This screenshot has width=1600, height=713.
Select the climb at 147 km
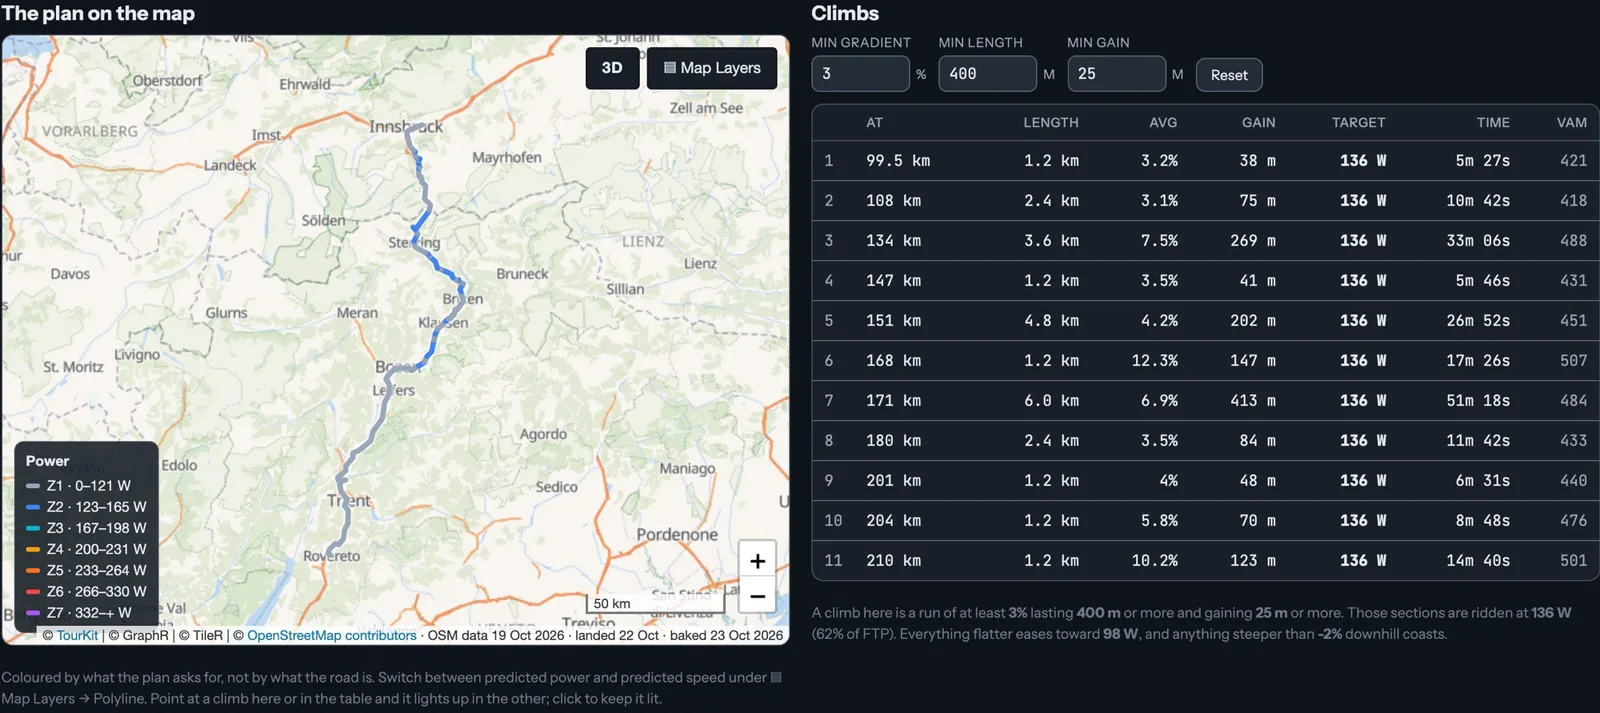(1205, 281)
